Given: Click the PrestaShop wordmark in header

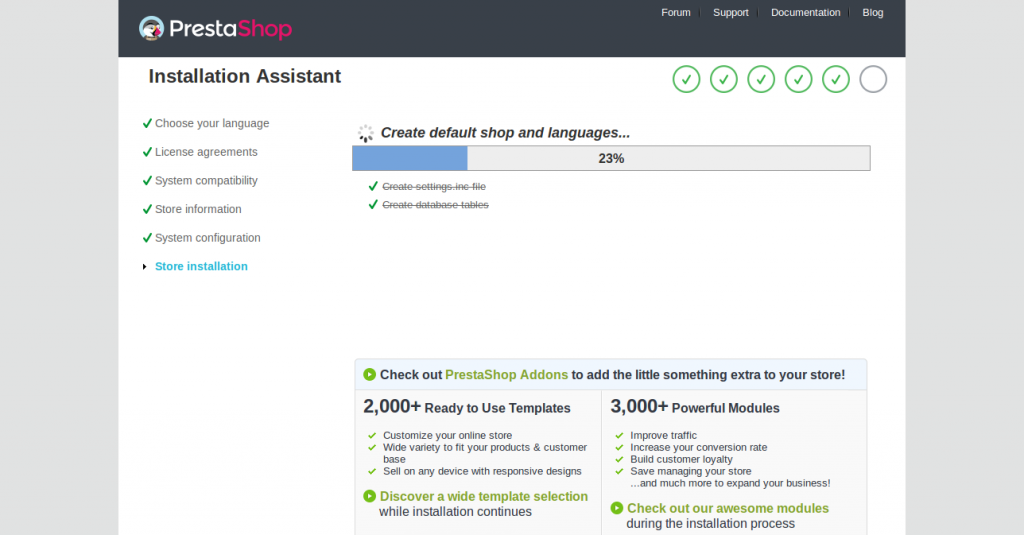Looking at the screenshot, I should (x=231, y=29).
